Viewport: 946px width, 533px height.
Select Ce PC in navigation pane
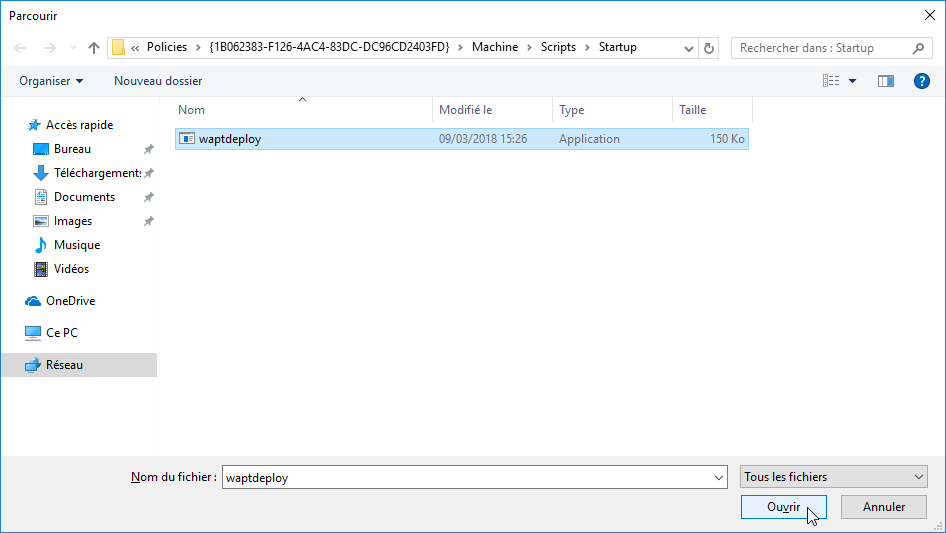(61, 333)
